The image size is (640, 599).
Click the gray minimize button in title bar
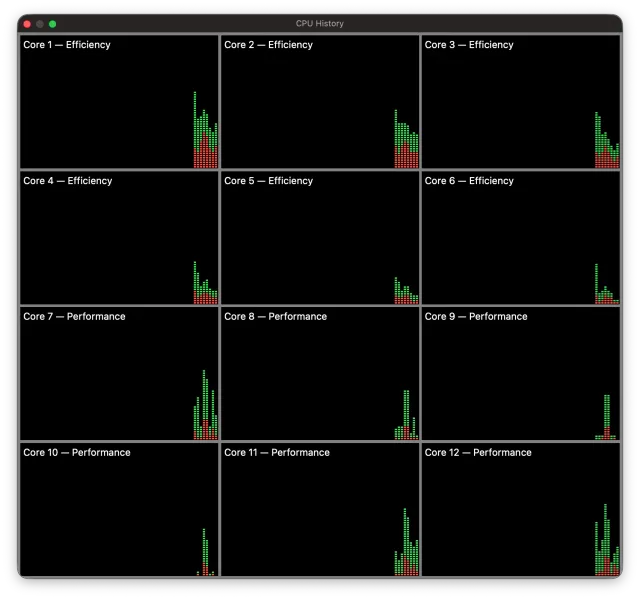coord(40,23)
